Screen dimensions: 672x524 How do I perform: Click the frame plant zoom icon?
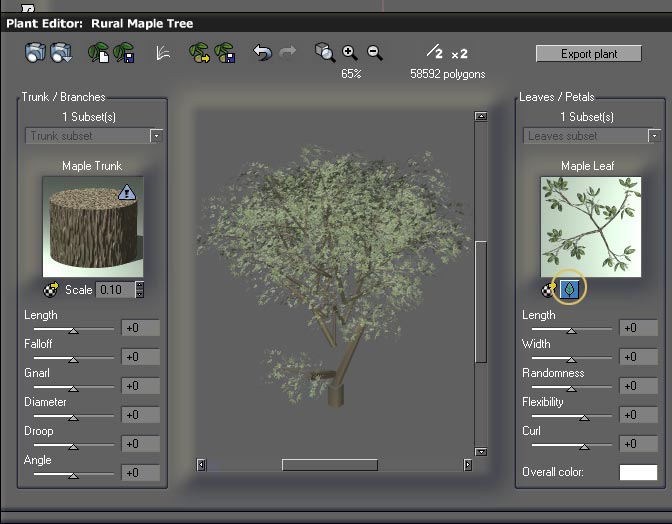pos(324,53)
